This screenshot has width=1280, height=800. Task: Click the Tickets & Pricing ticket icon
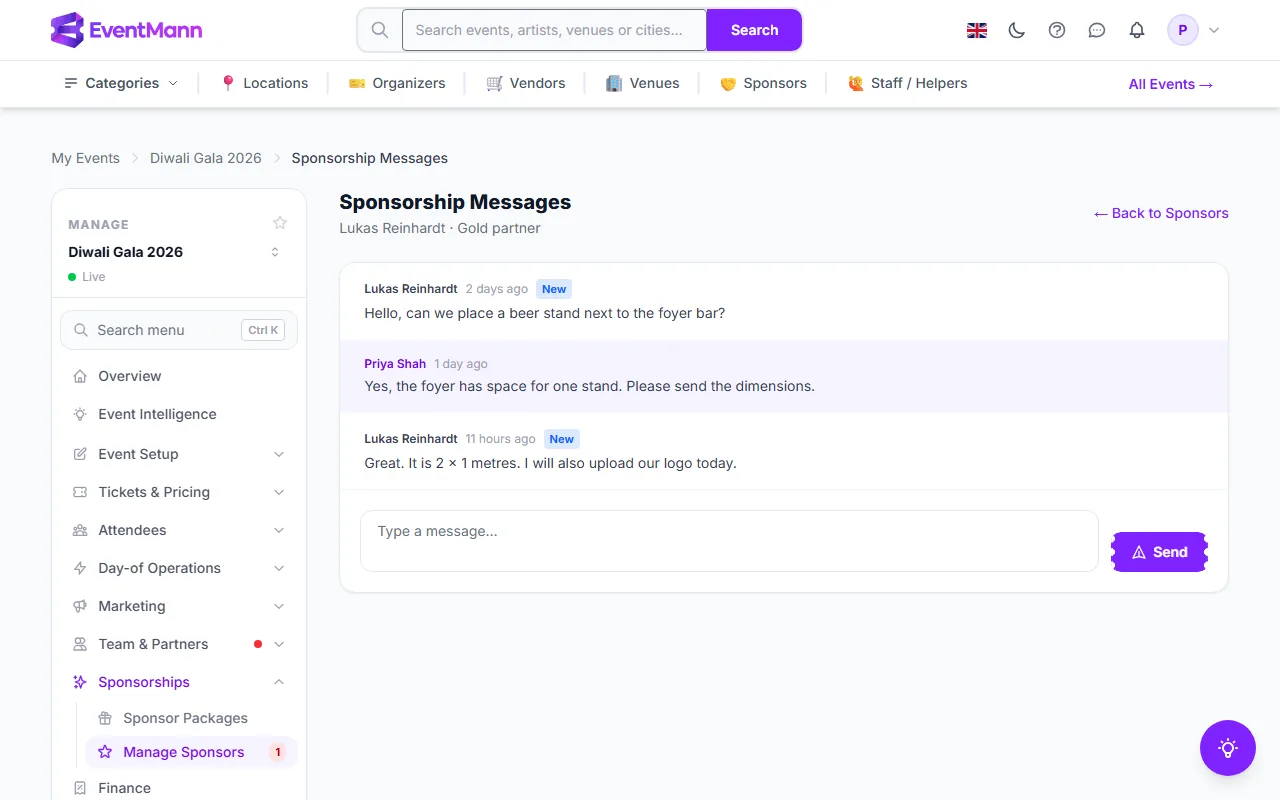(80, 492)
